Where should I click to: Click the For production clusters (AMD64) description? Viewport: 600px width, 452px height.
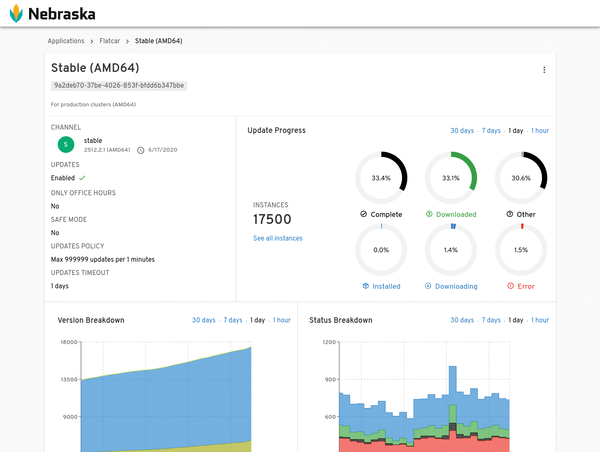[x=93, y=104]
